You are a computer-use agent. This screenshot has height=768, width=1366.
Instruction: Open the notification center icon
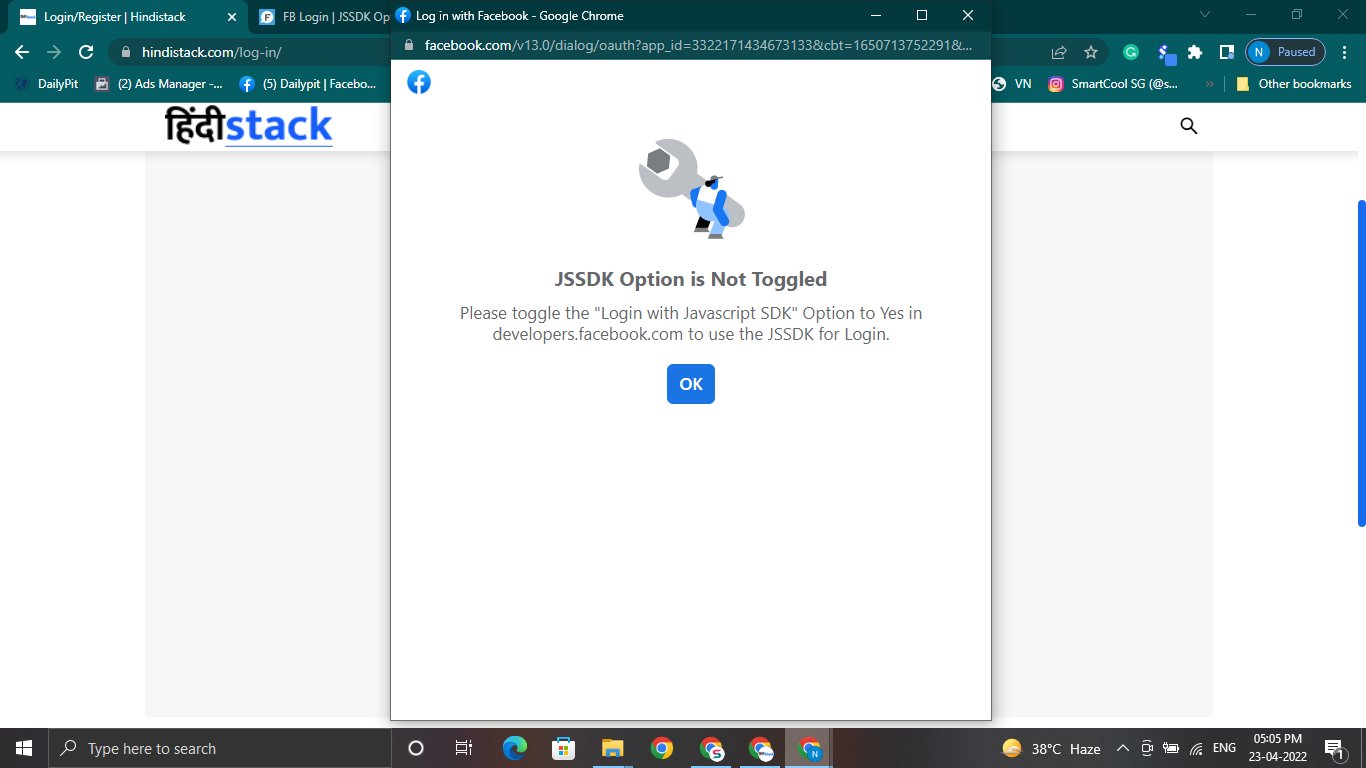click(1334, 748)
